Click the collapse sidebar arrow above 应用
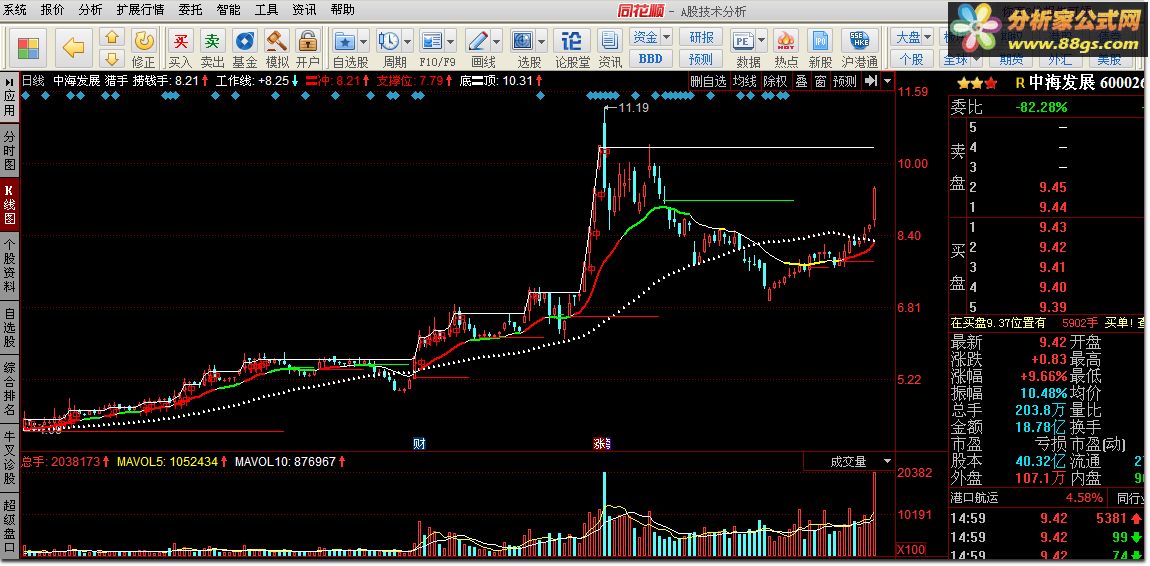This screenshot has height=566, width=1150. click(10, 80)
